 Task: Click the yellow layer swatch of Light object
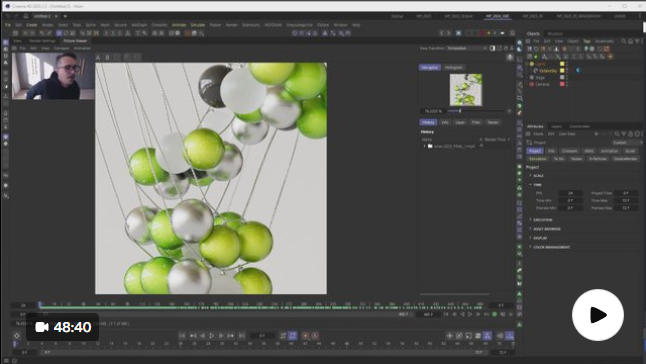coord(562,64)
